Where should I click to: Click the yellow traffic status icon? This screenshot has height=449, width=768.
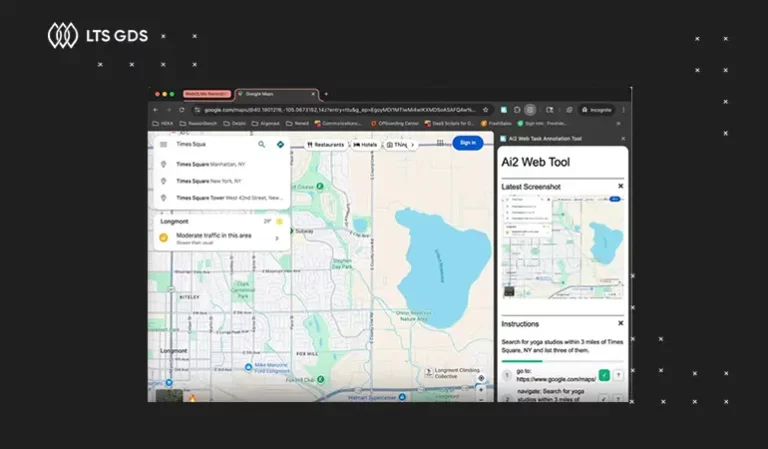click(x=164, y=238)
